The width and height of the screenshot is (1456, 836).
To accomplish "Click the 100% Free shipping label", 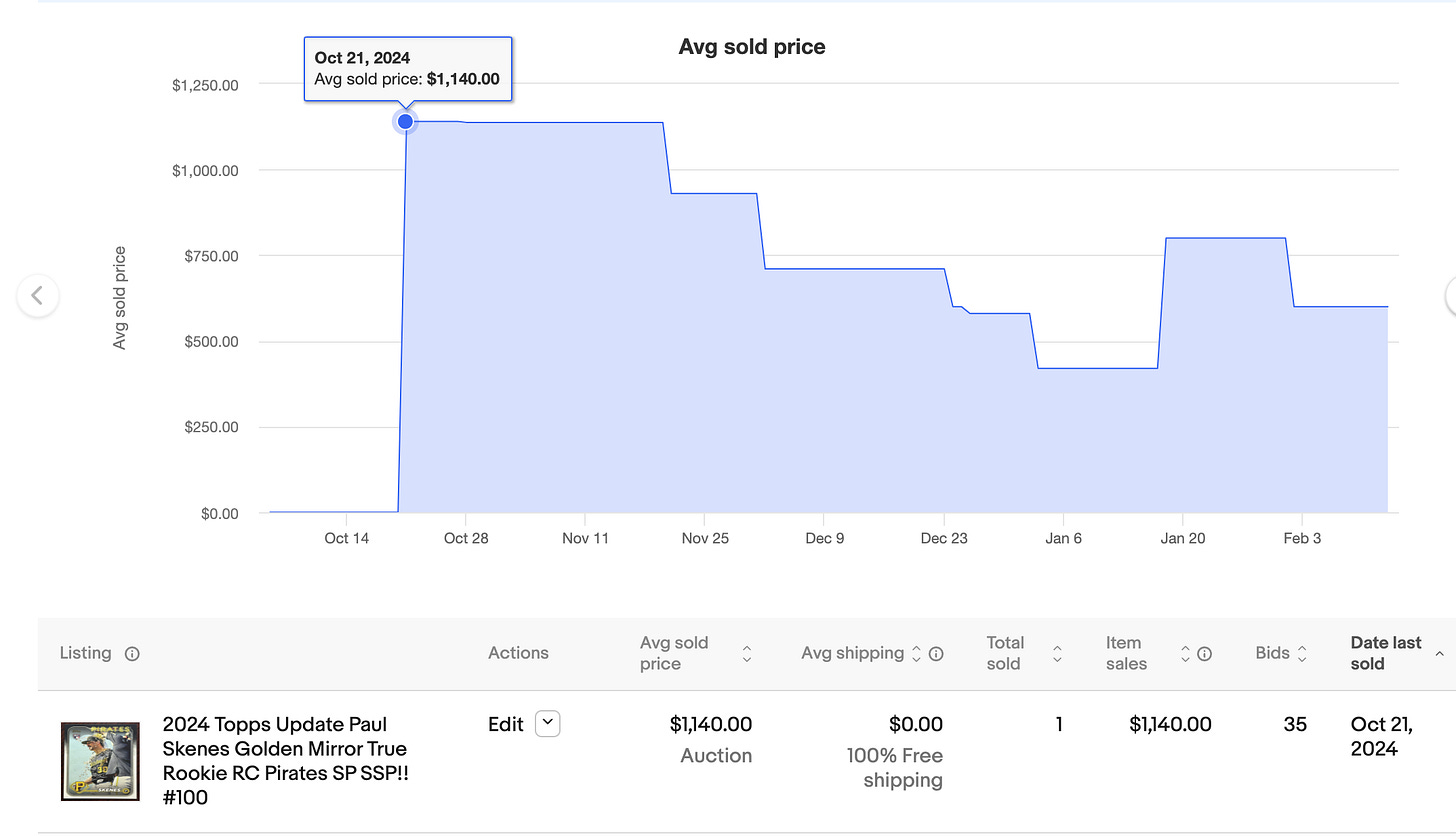I will 895,768.
